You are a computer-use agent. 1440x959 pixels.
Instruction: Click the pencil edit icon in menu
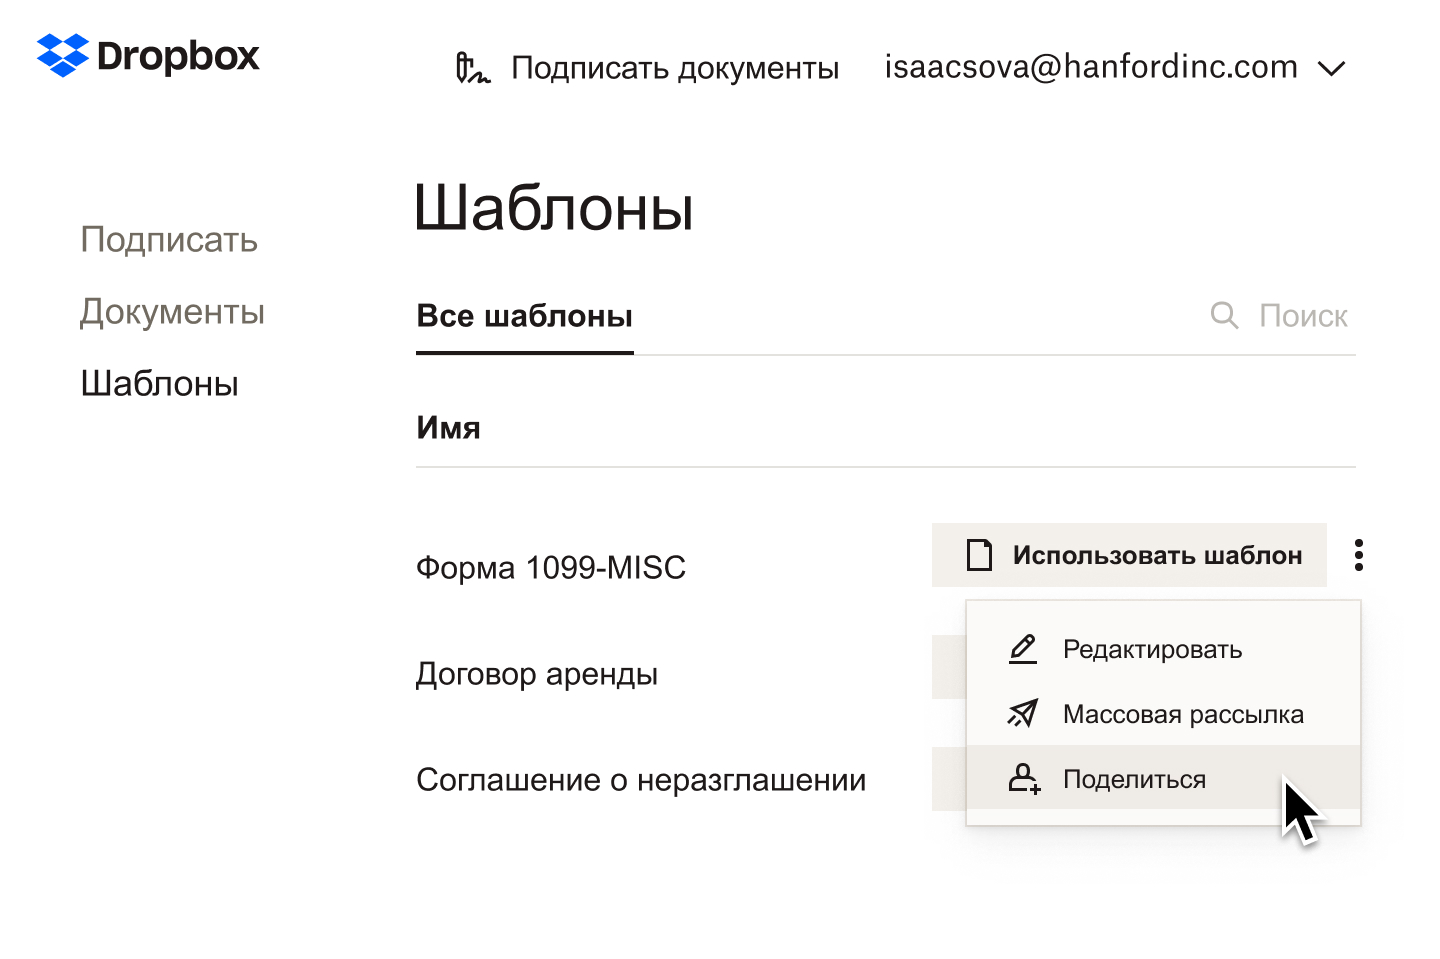click(1023, 649)
